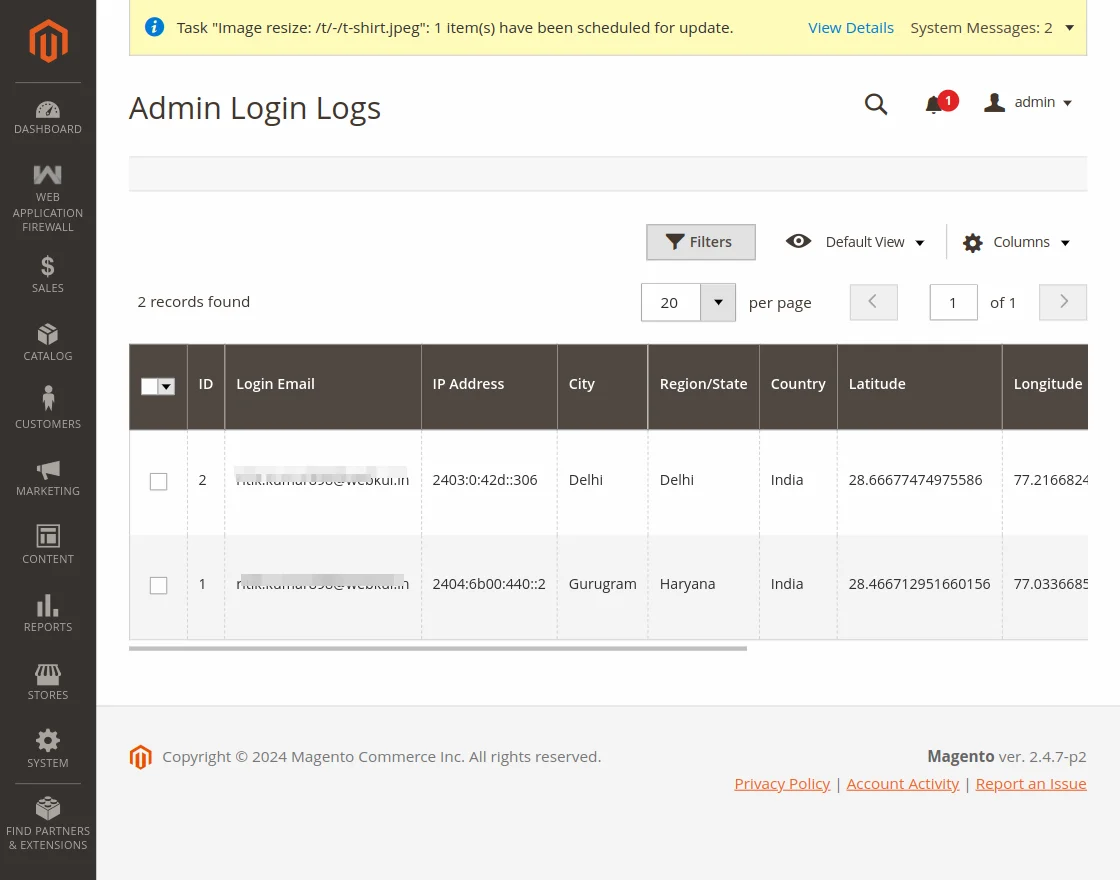Click the Filters button
Image resolution: width=1120 pixels, height=880 pixels.
pos(700,241)
